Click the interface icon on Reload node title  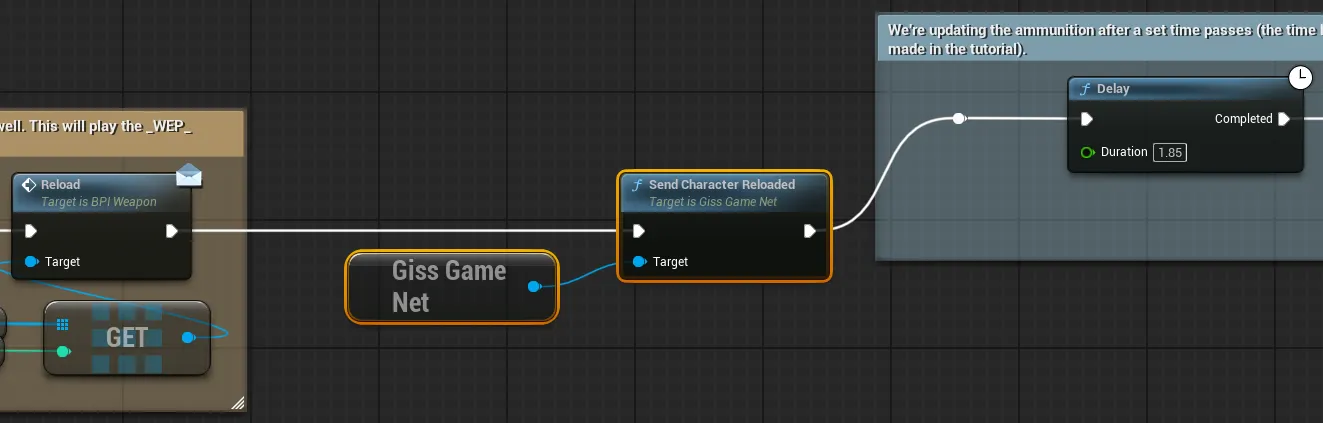click(x=29, y=185)
